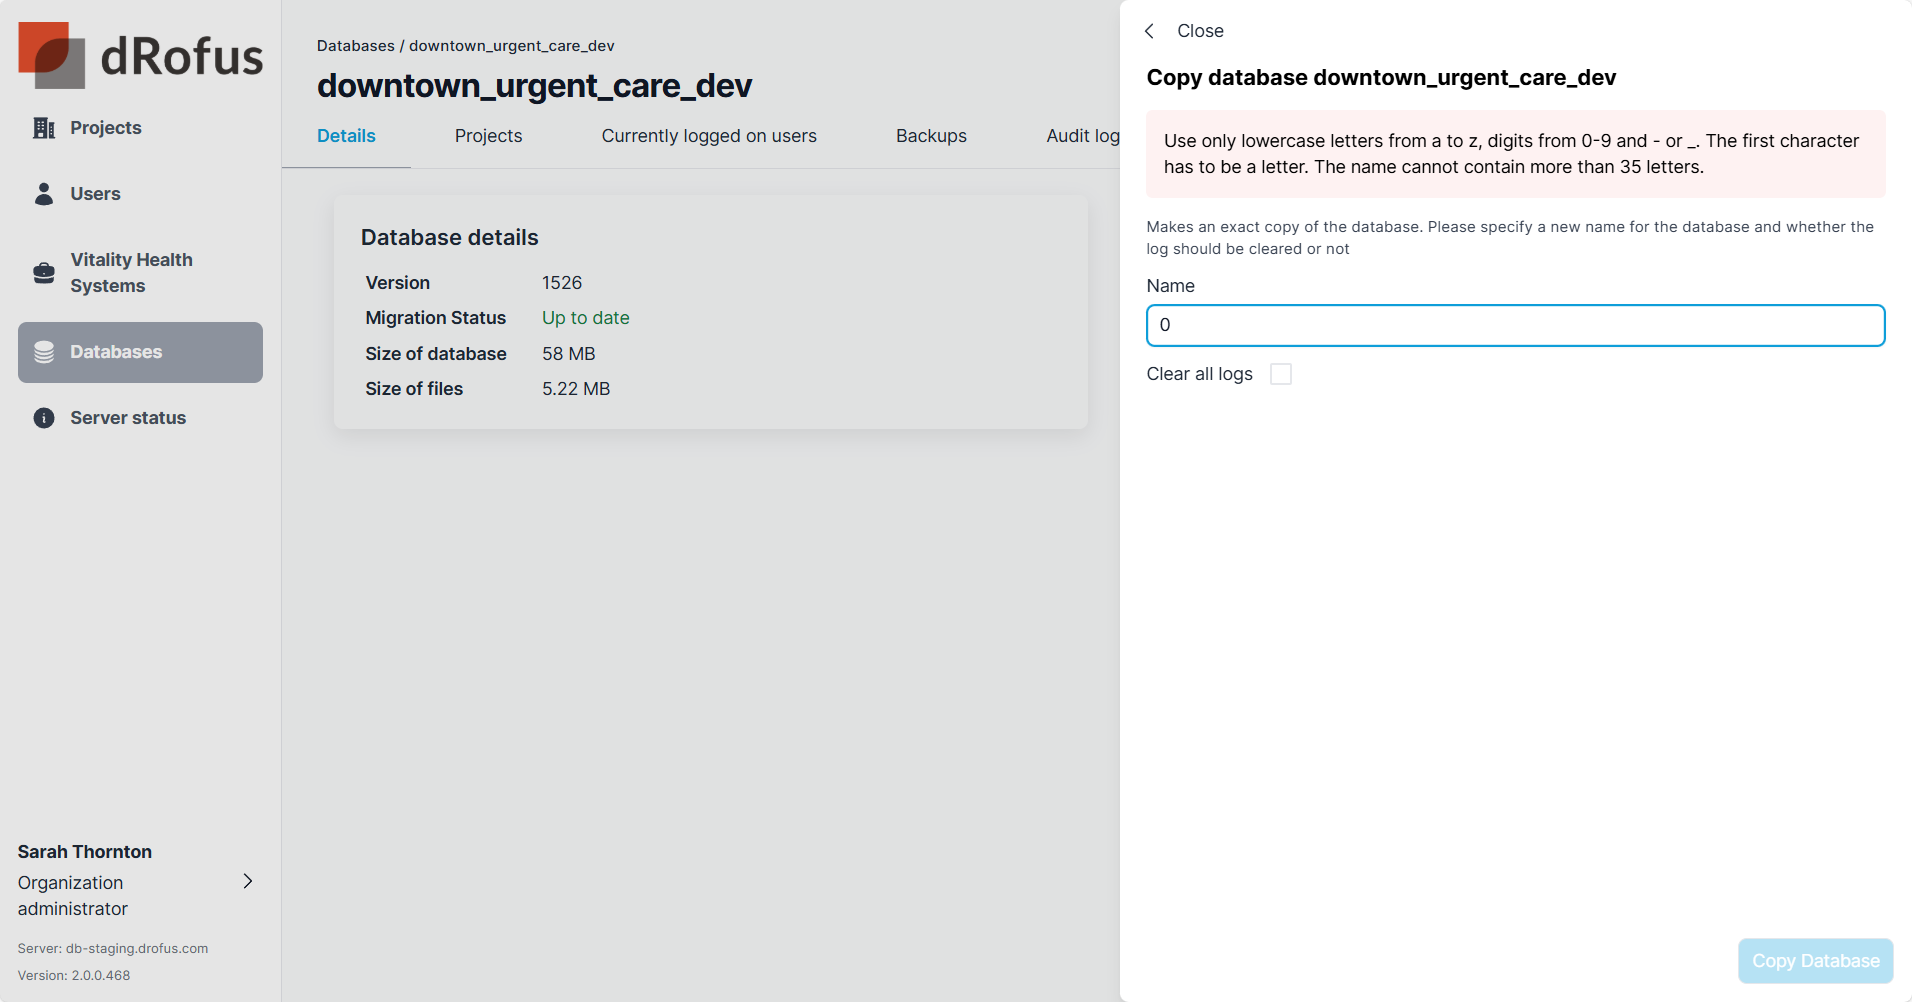Image resolution: width=1912 pixels, height=1002 pixels.
Task: Enable the Clear all logs checkbox
Action: tap(1280, 374)
